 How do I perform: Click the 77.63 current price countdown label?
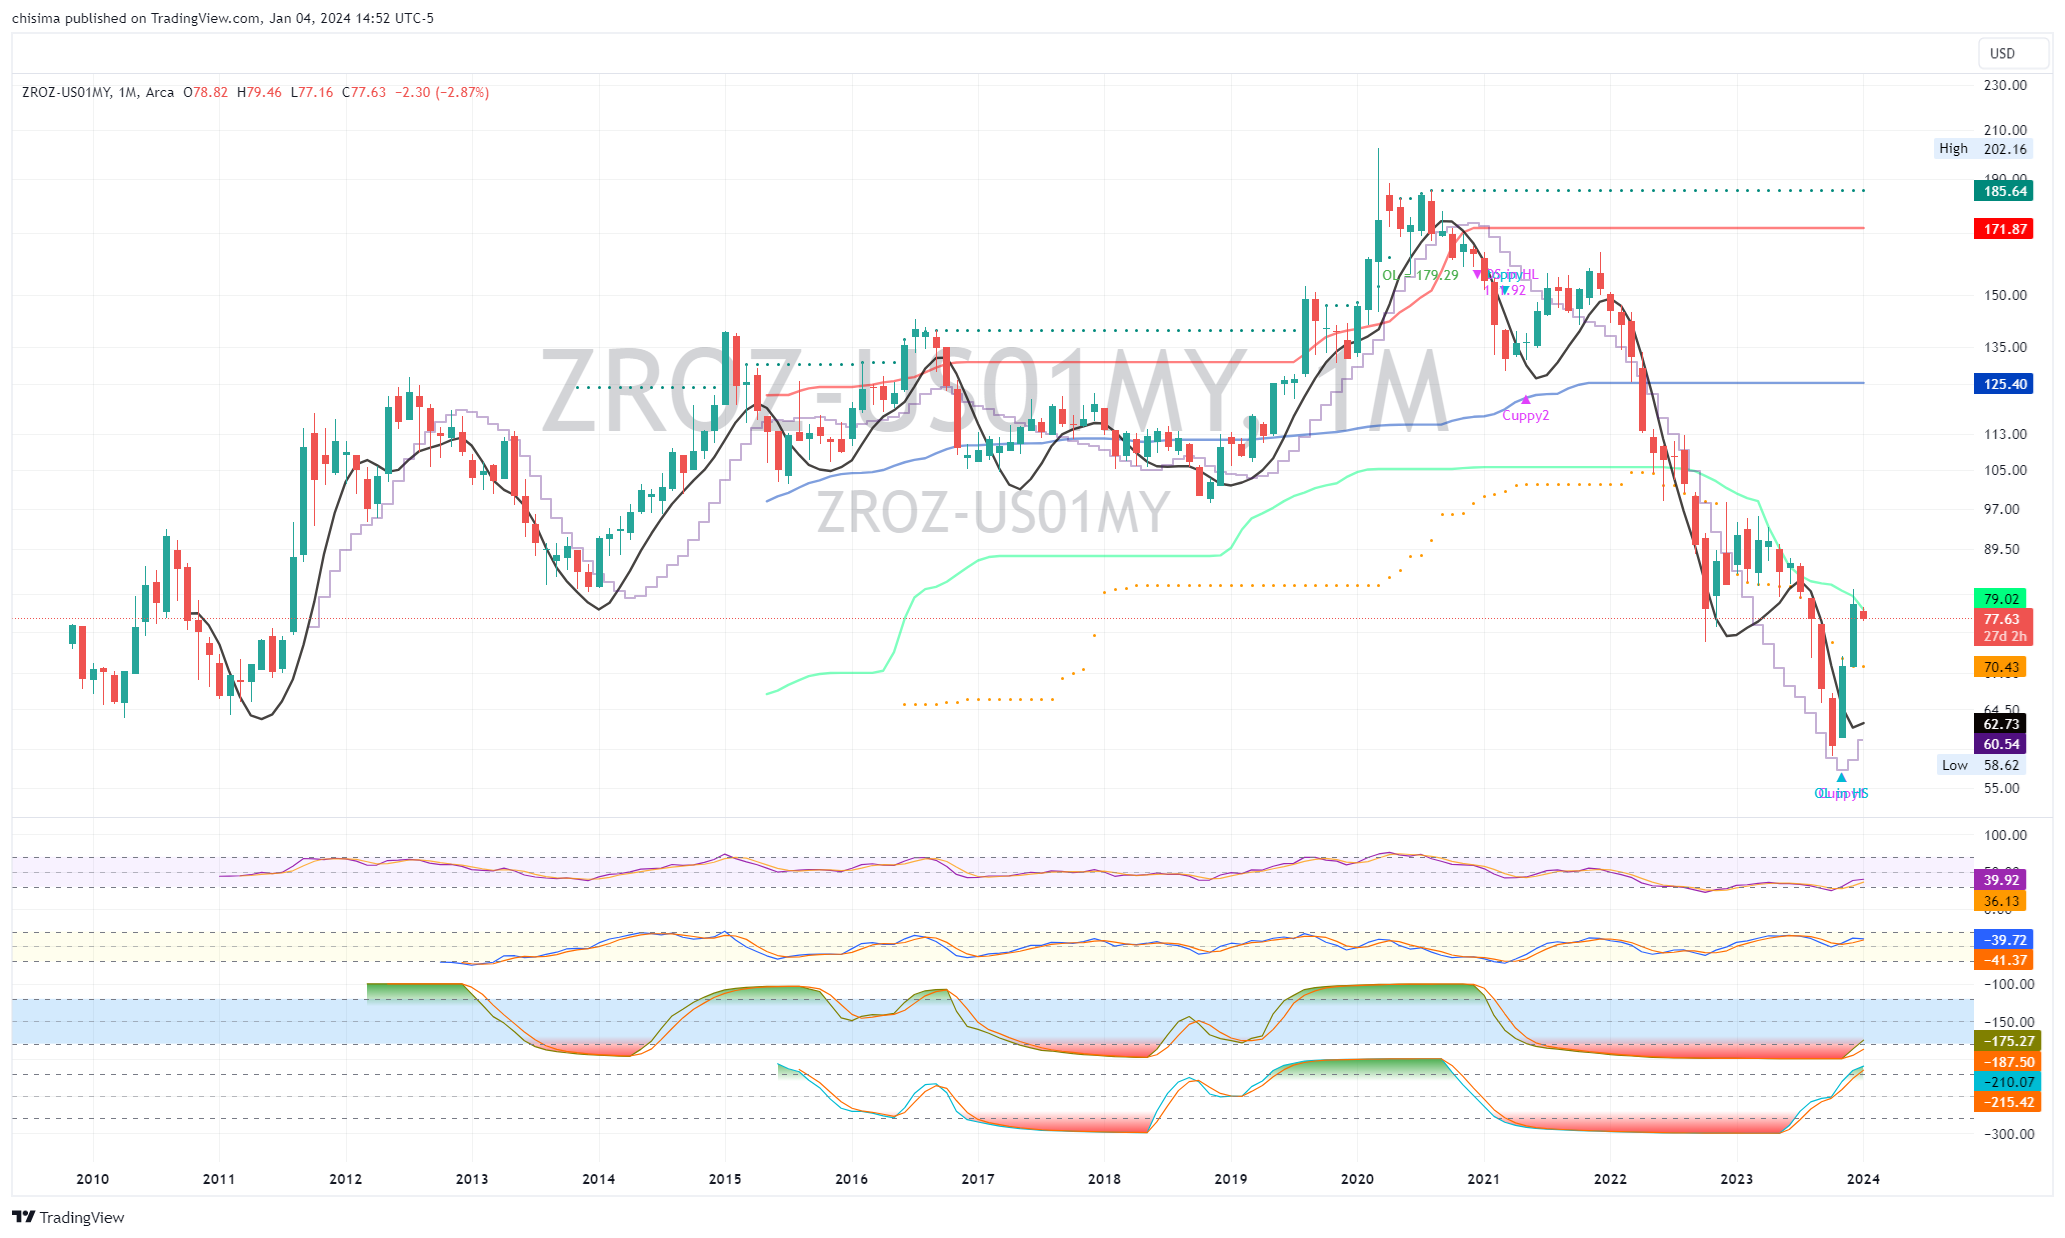pos(2003,627)
